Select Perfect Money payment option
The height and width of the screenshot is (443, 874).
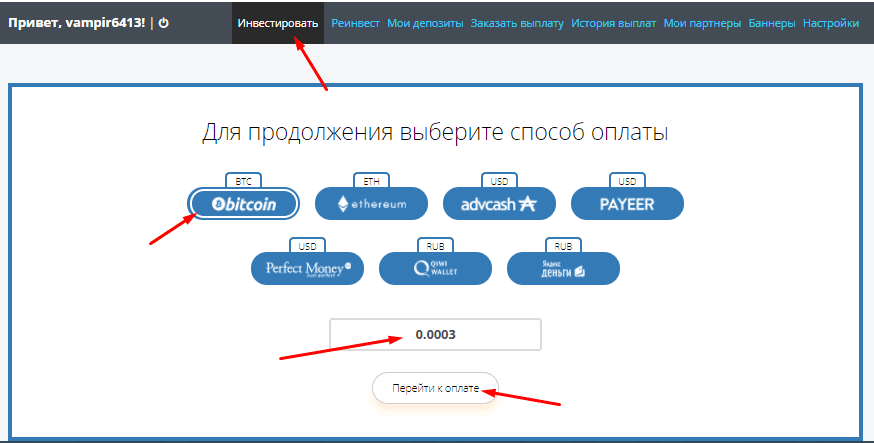[x=307, y=269]
